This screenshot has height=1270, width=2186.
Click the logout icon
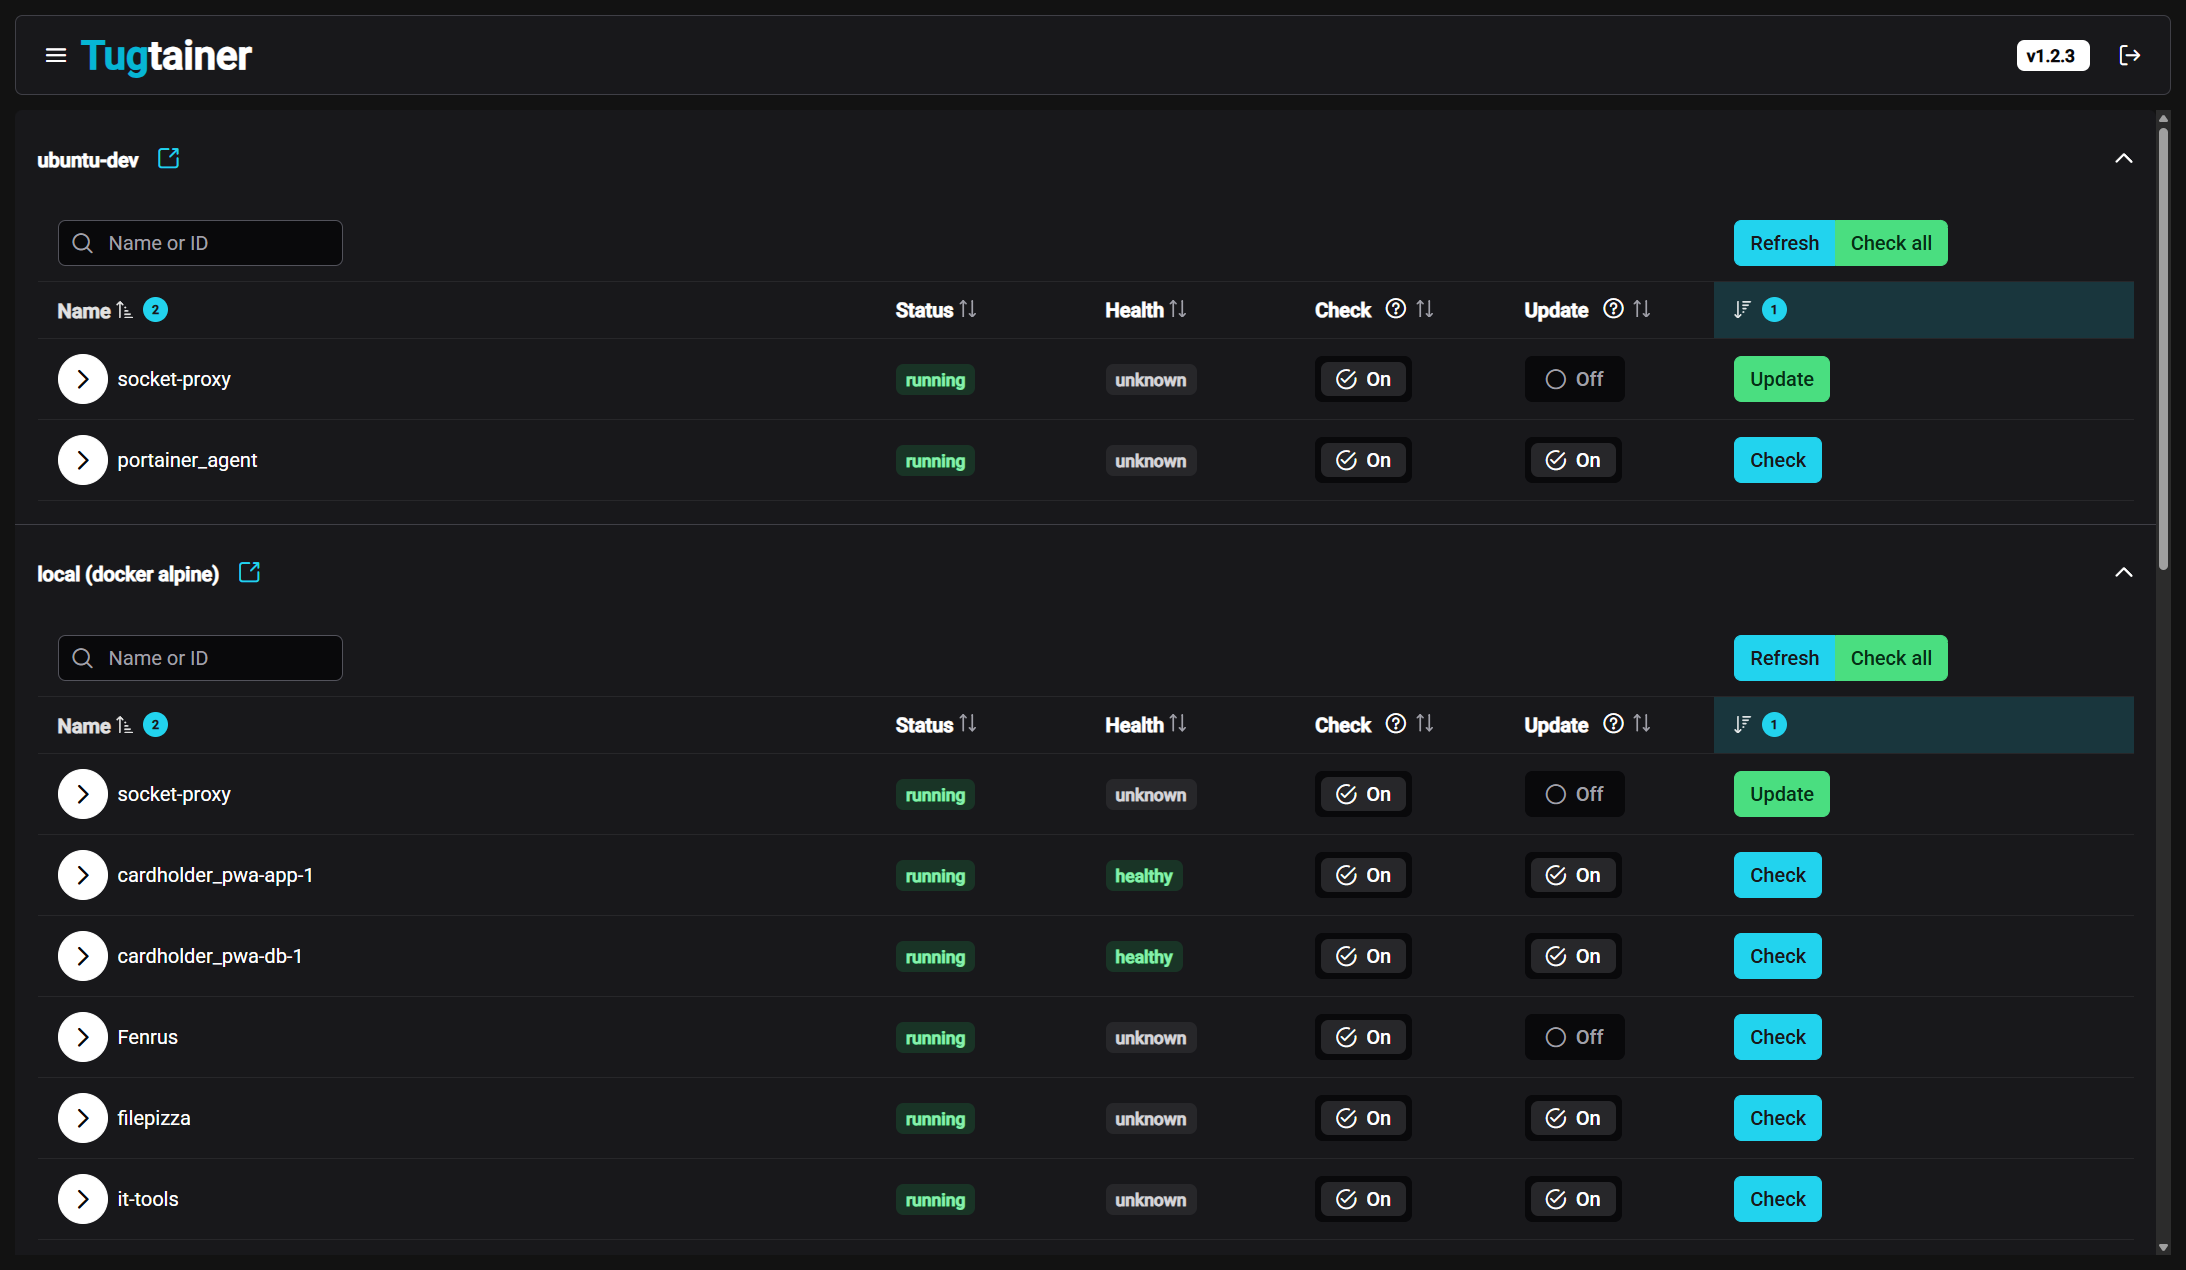tap(2129, 55)
